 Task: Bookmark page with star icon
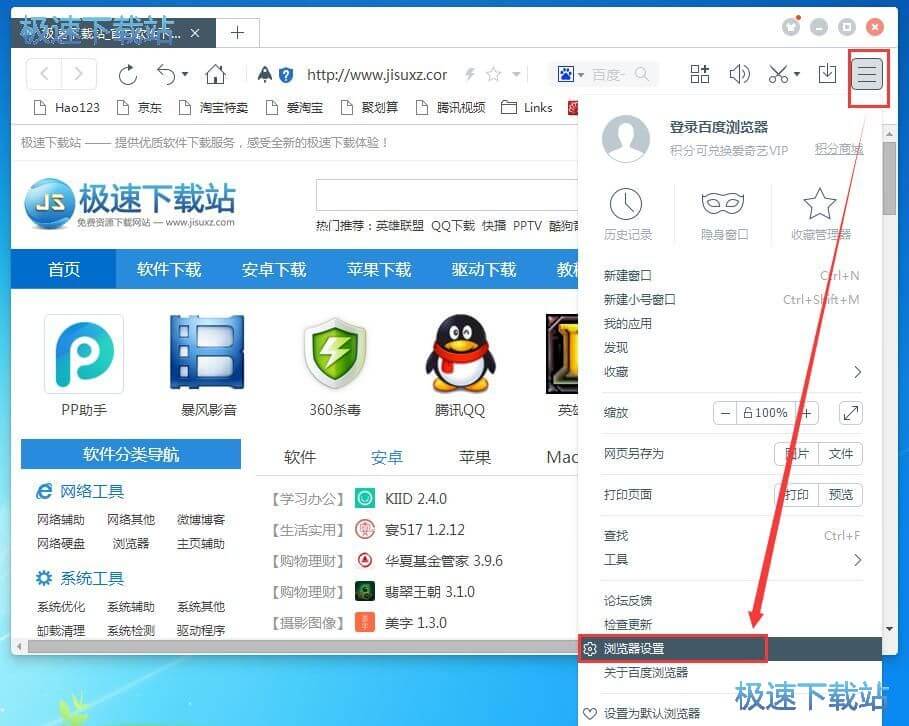493,74
